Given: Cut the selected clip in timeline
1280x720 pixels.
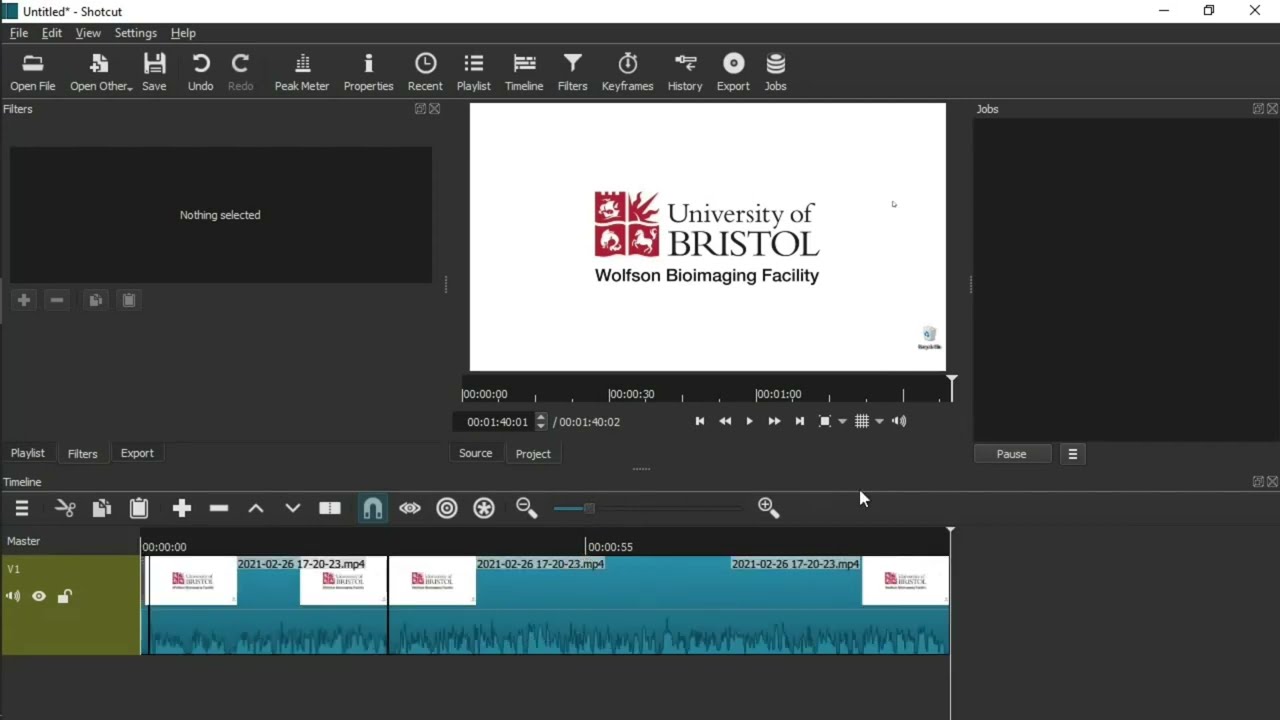Looking at the screenshot, I should pyautogui.click(x=65, y=508).
